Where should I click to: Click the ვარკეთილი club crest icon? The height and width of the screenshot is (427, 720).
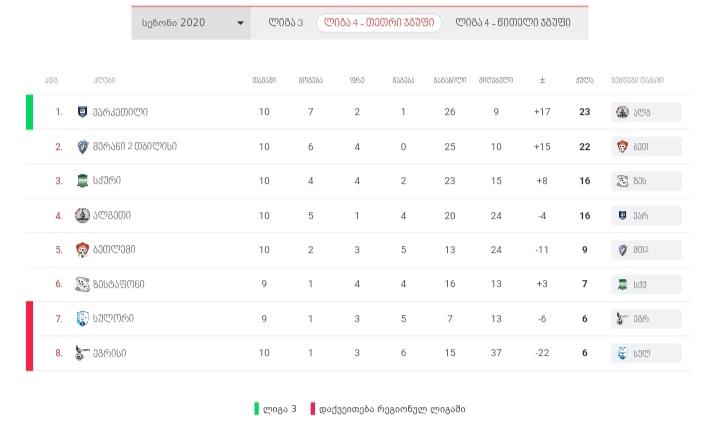pyautogui.click(x=82, y=112)
